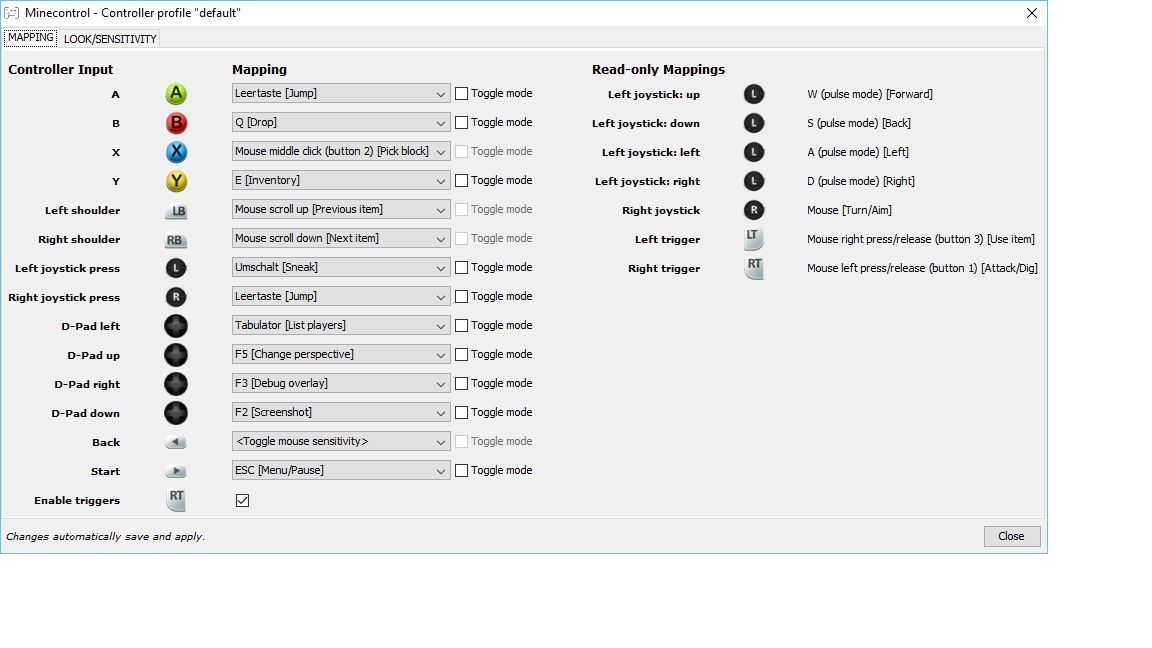1152x648 pixels.
Task: Select the MAPPING tab
Action: coord(31,37)
